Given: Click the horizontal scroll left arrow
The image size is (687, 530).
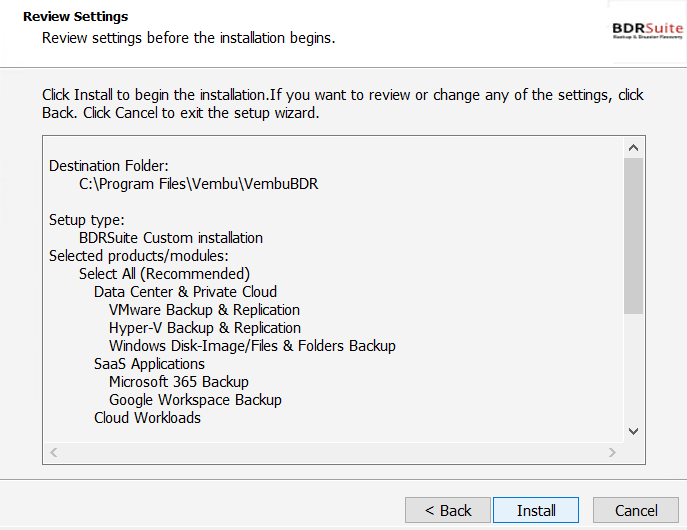Looking at the screenshot, I should pyautogui.click(x=53, y=452).
